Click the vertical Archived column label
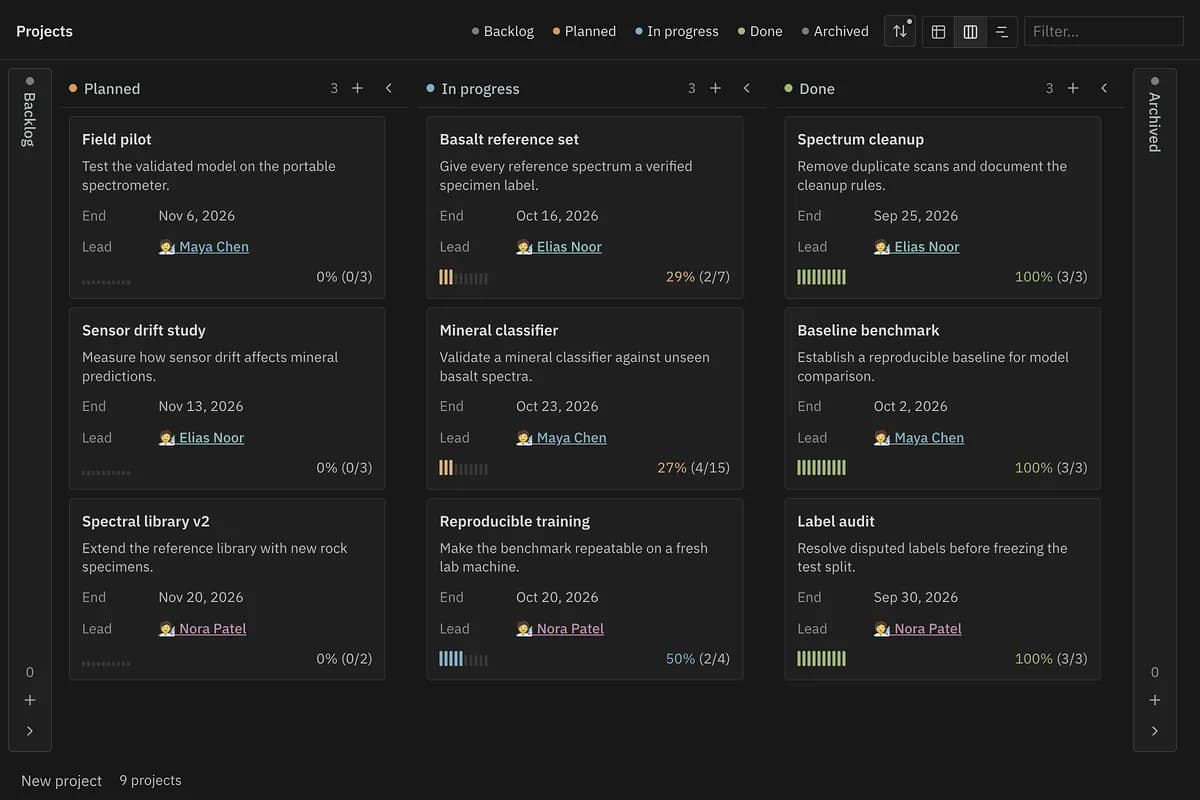 click(x=1155, y=122)
